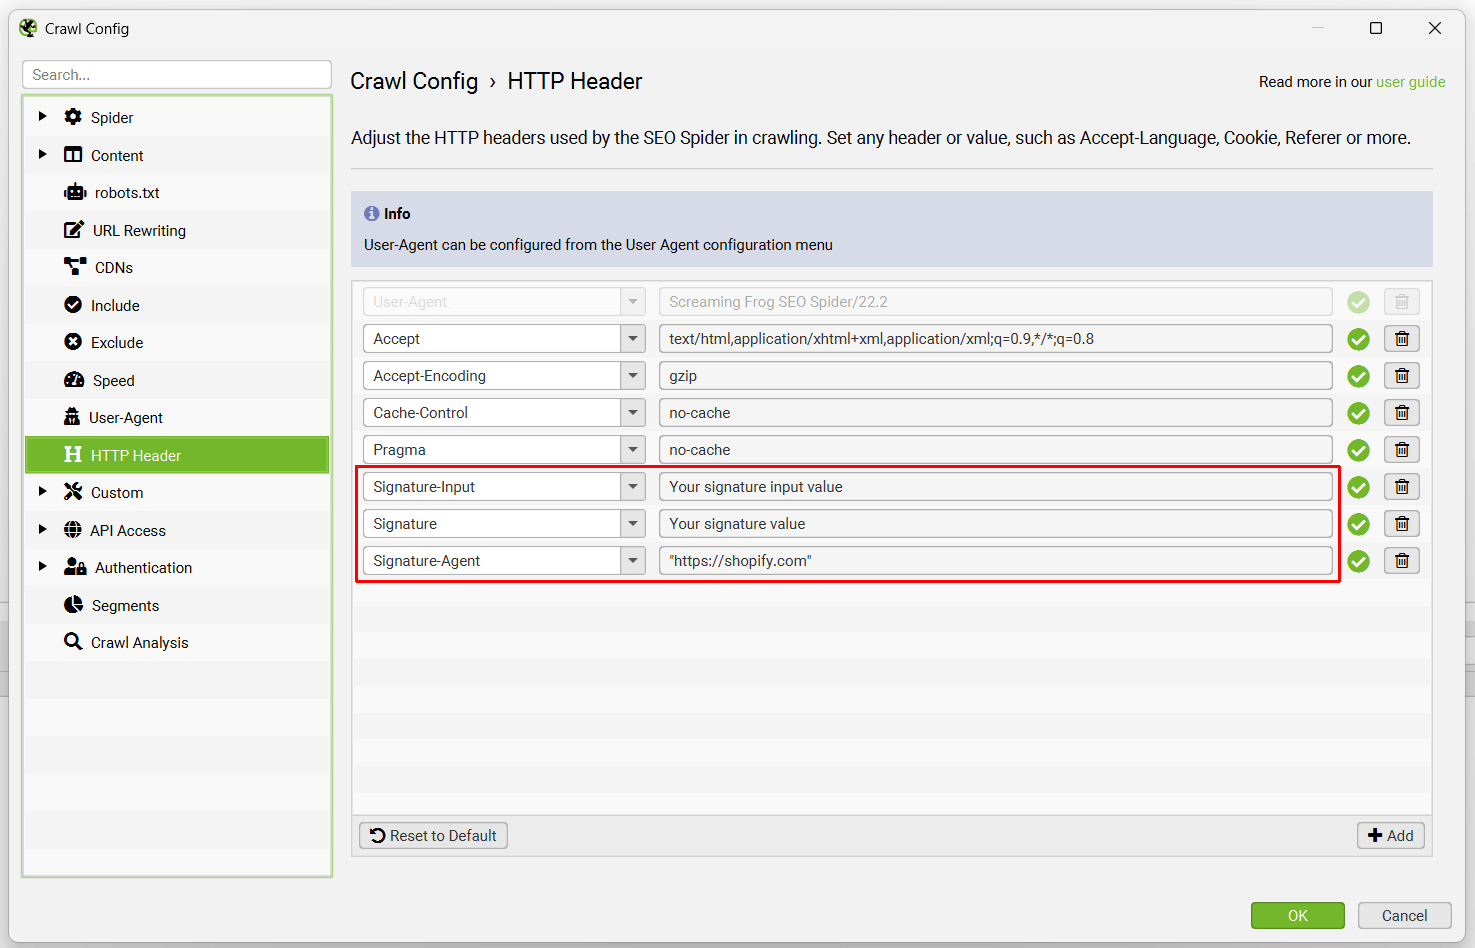Delete the Accept header row

pyautogui.click(x=1401, y=339)
